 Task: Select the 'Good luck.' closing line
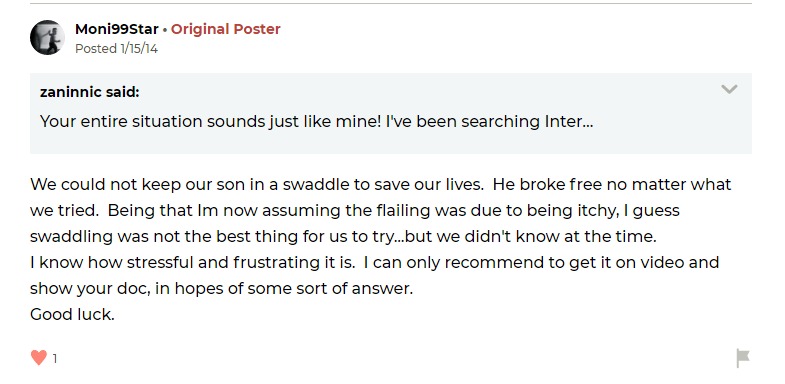click(73, 314)
